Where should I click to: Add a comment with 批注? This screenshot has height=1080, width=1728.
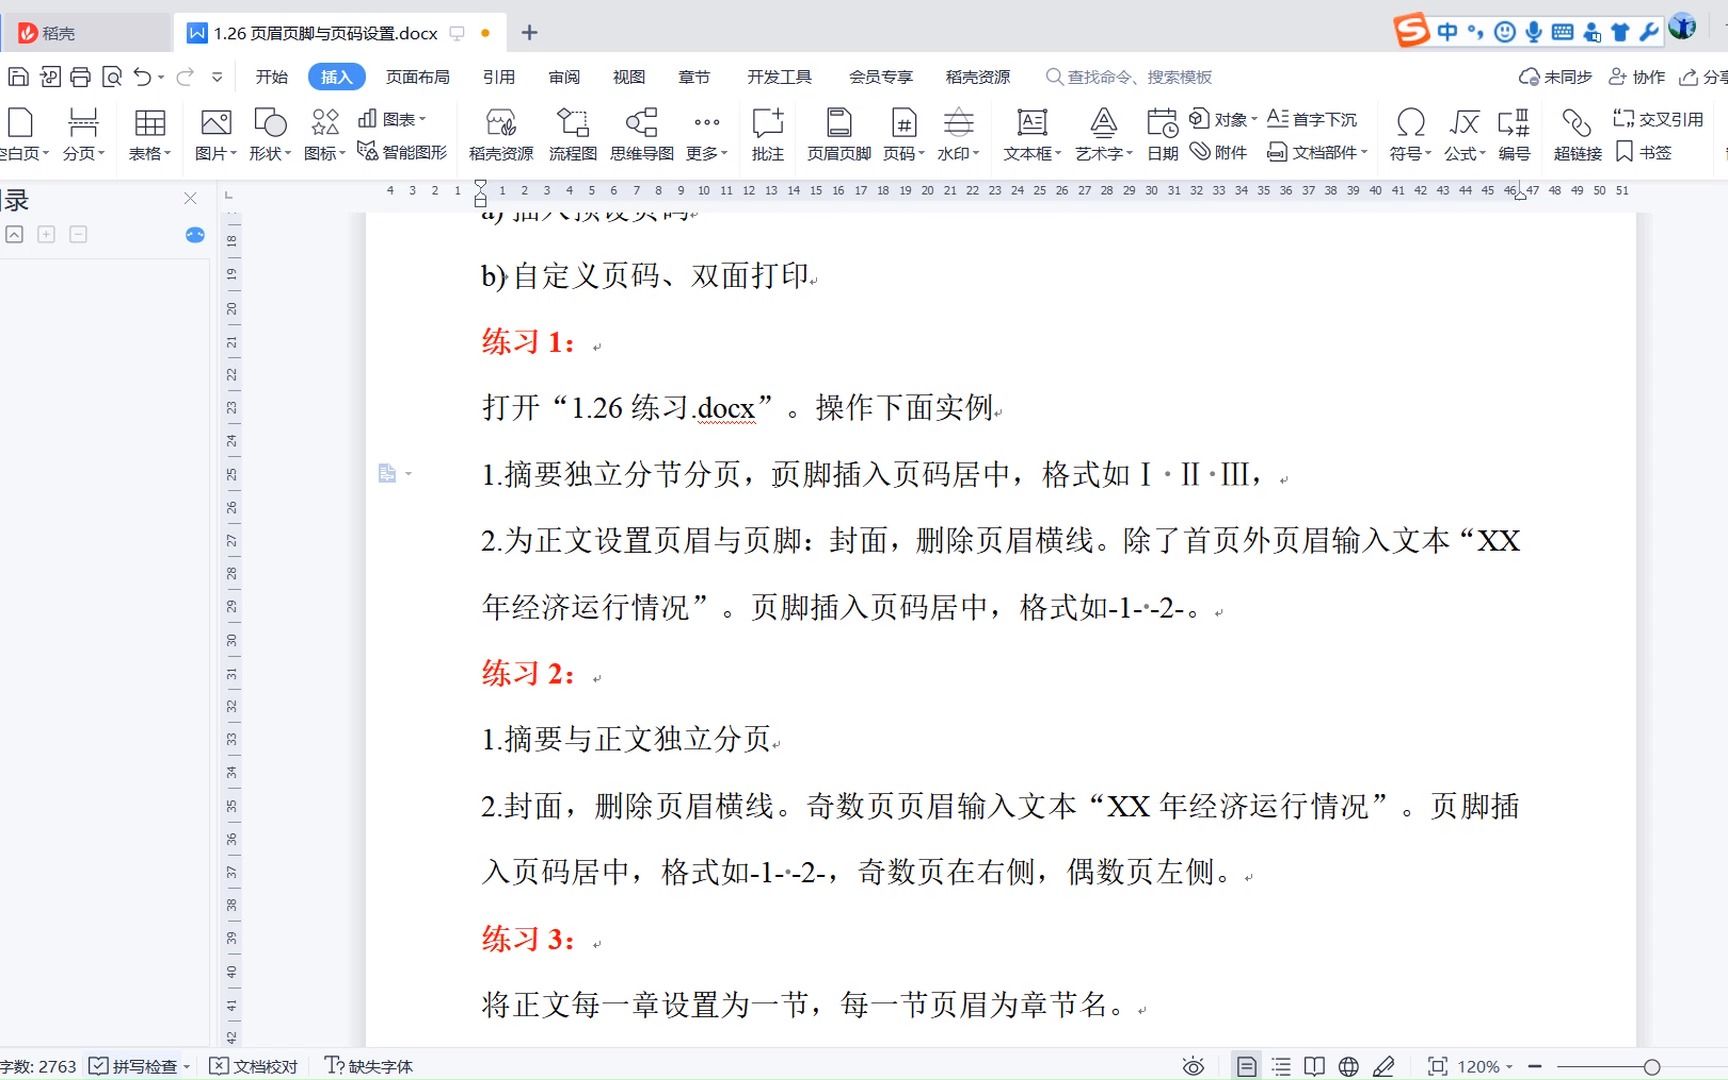[x=768, y=134]
